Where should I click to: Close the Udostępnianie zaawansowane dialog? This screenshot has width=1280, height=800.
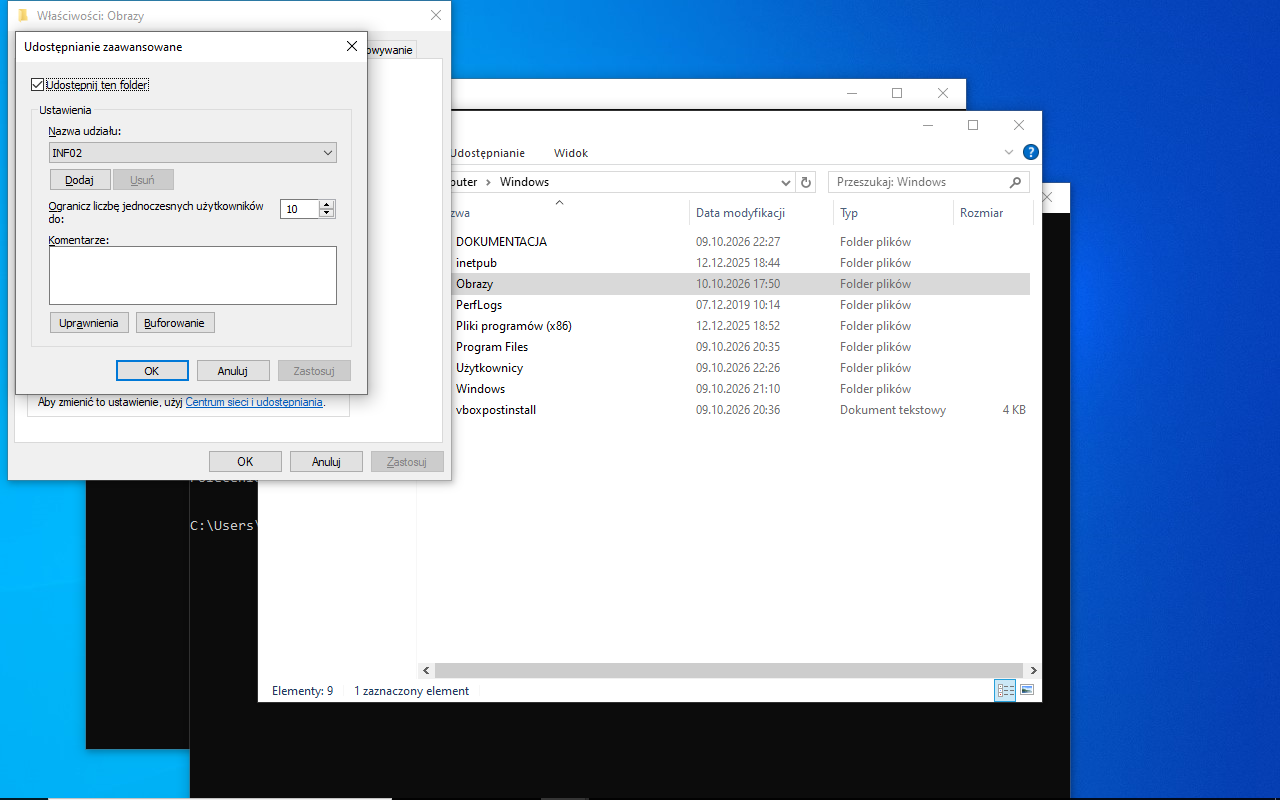tap(352, 46)
